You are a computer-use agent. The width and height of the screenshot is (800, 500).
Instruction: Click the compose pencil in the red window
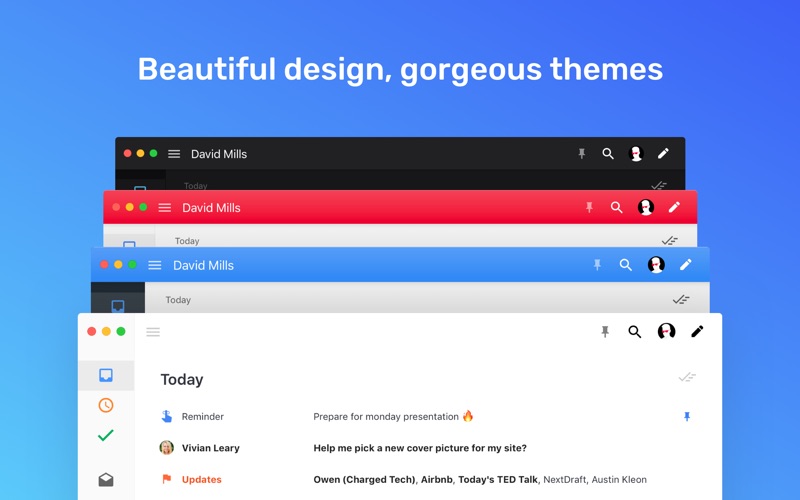pos(674,207)
